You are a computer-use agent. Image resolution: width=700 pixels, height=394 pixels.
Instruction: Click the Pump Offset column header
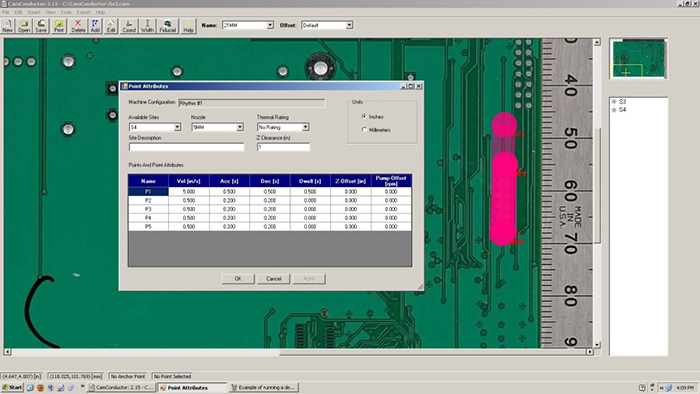(391, 181)
